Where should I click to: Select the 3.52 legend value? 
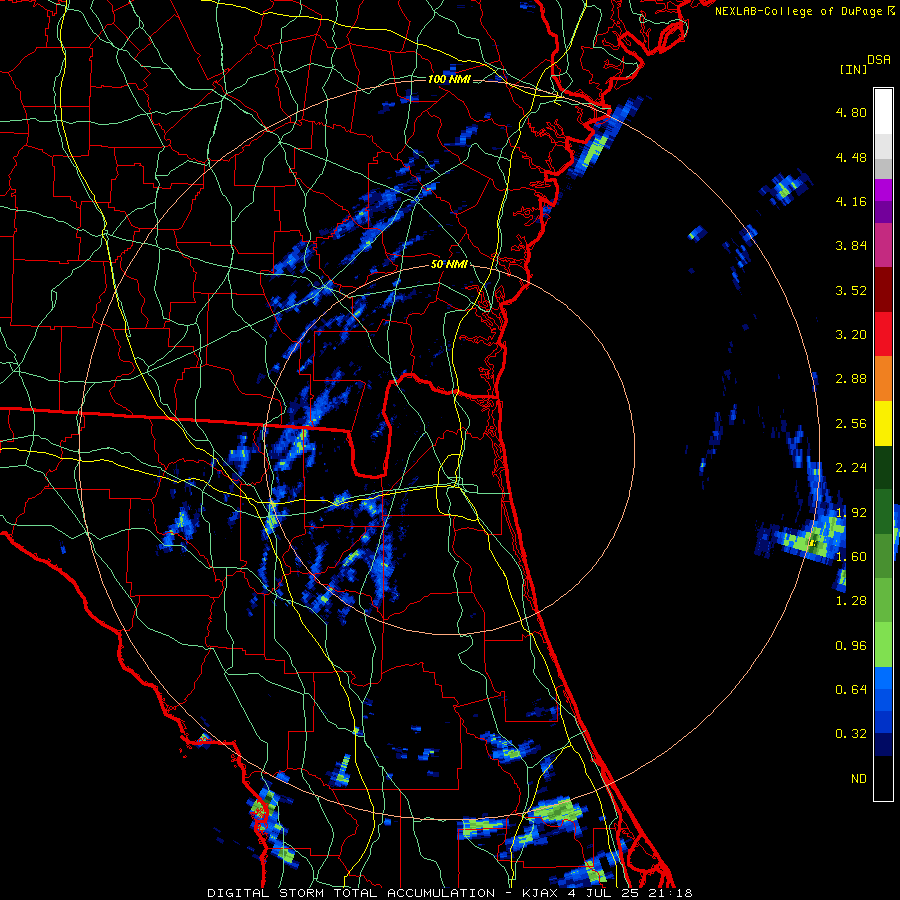pyautogui.click(x=851, y=290)
